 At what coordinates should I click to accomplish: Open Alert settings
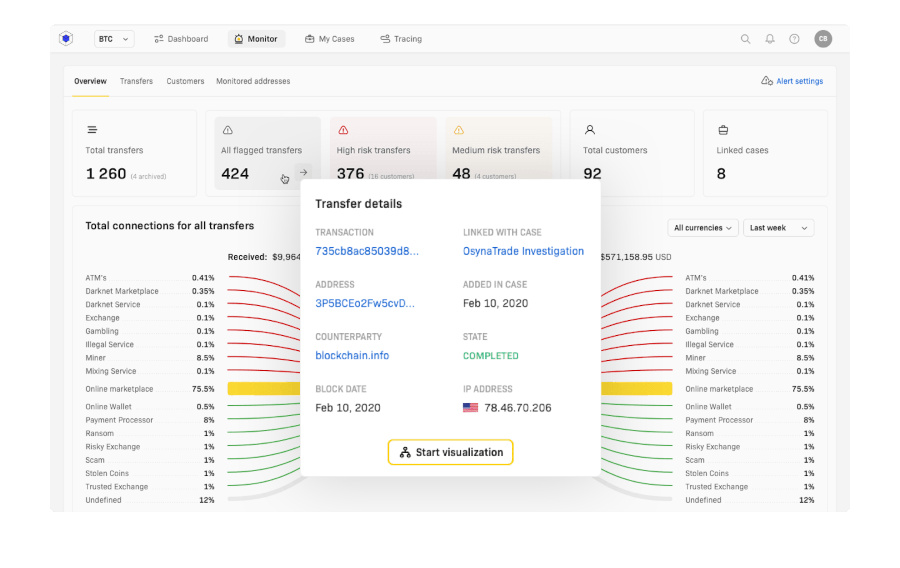tap(792, 81)
